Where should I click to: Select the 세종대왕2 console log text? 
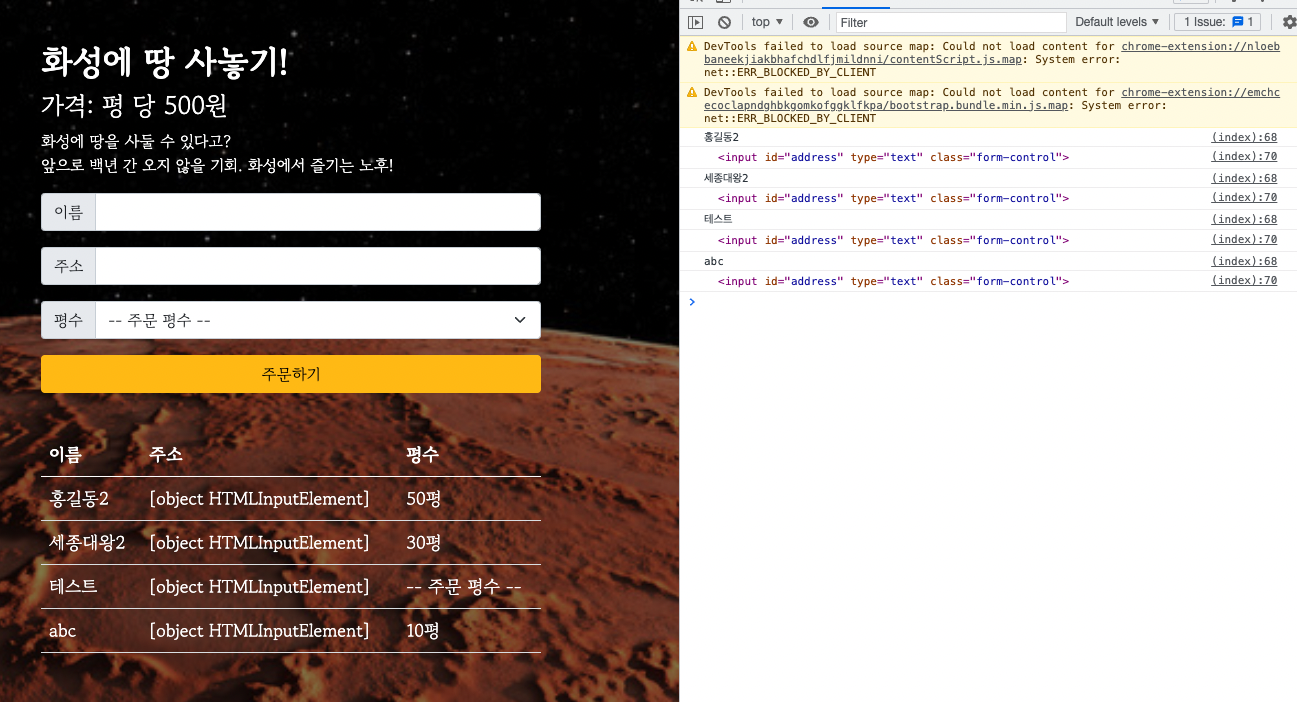(726, 178)
